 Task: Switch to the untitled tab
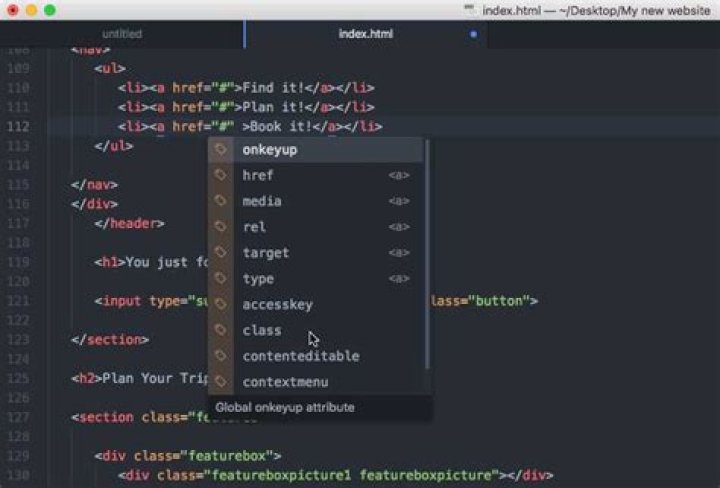click(122, 34)
